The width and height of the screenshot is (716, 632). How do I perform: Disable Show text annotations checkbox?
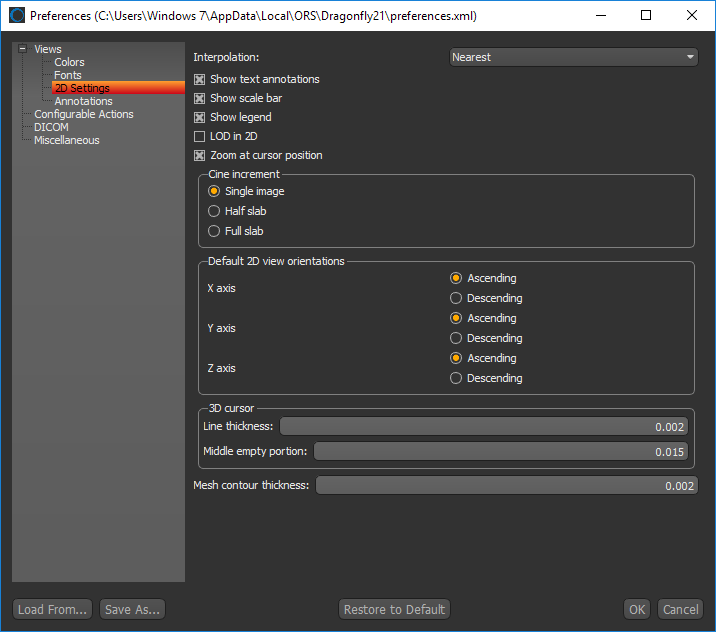[x=200, y=79]
